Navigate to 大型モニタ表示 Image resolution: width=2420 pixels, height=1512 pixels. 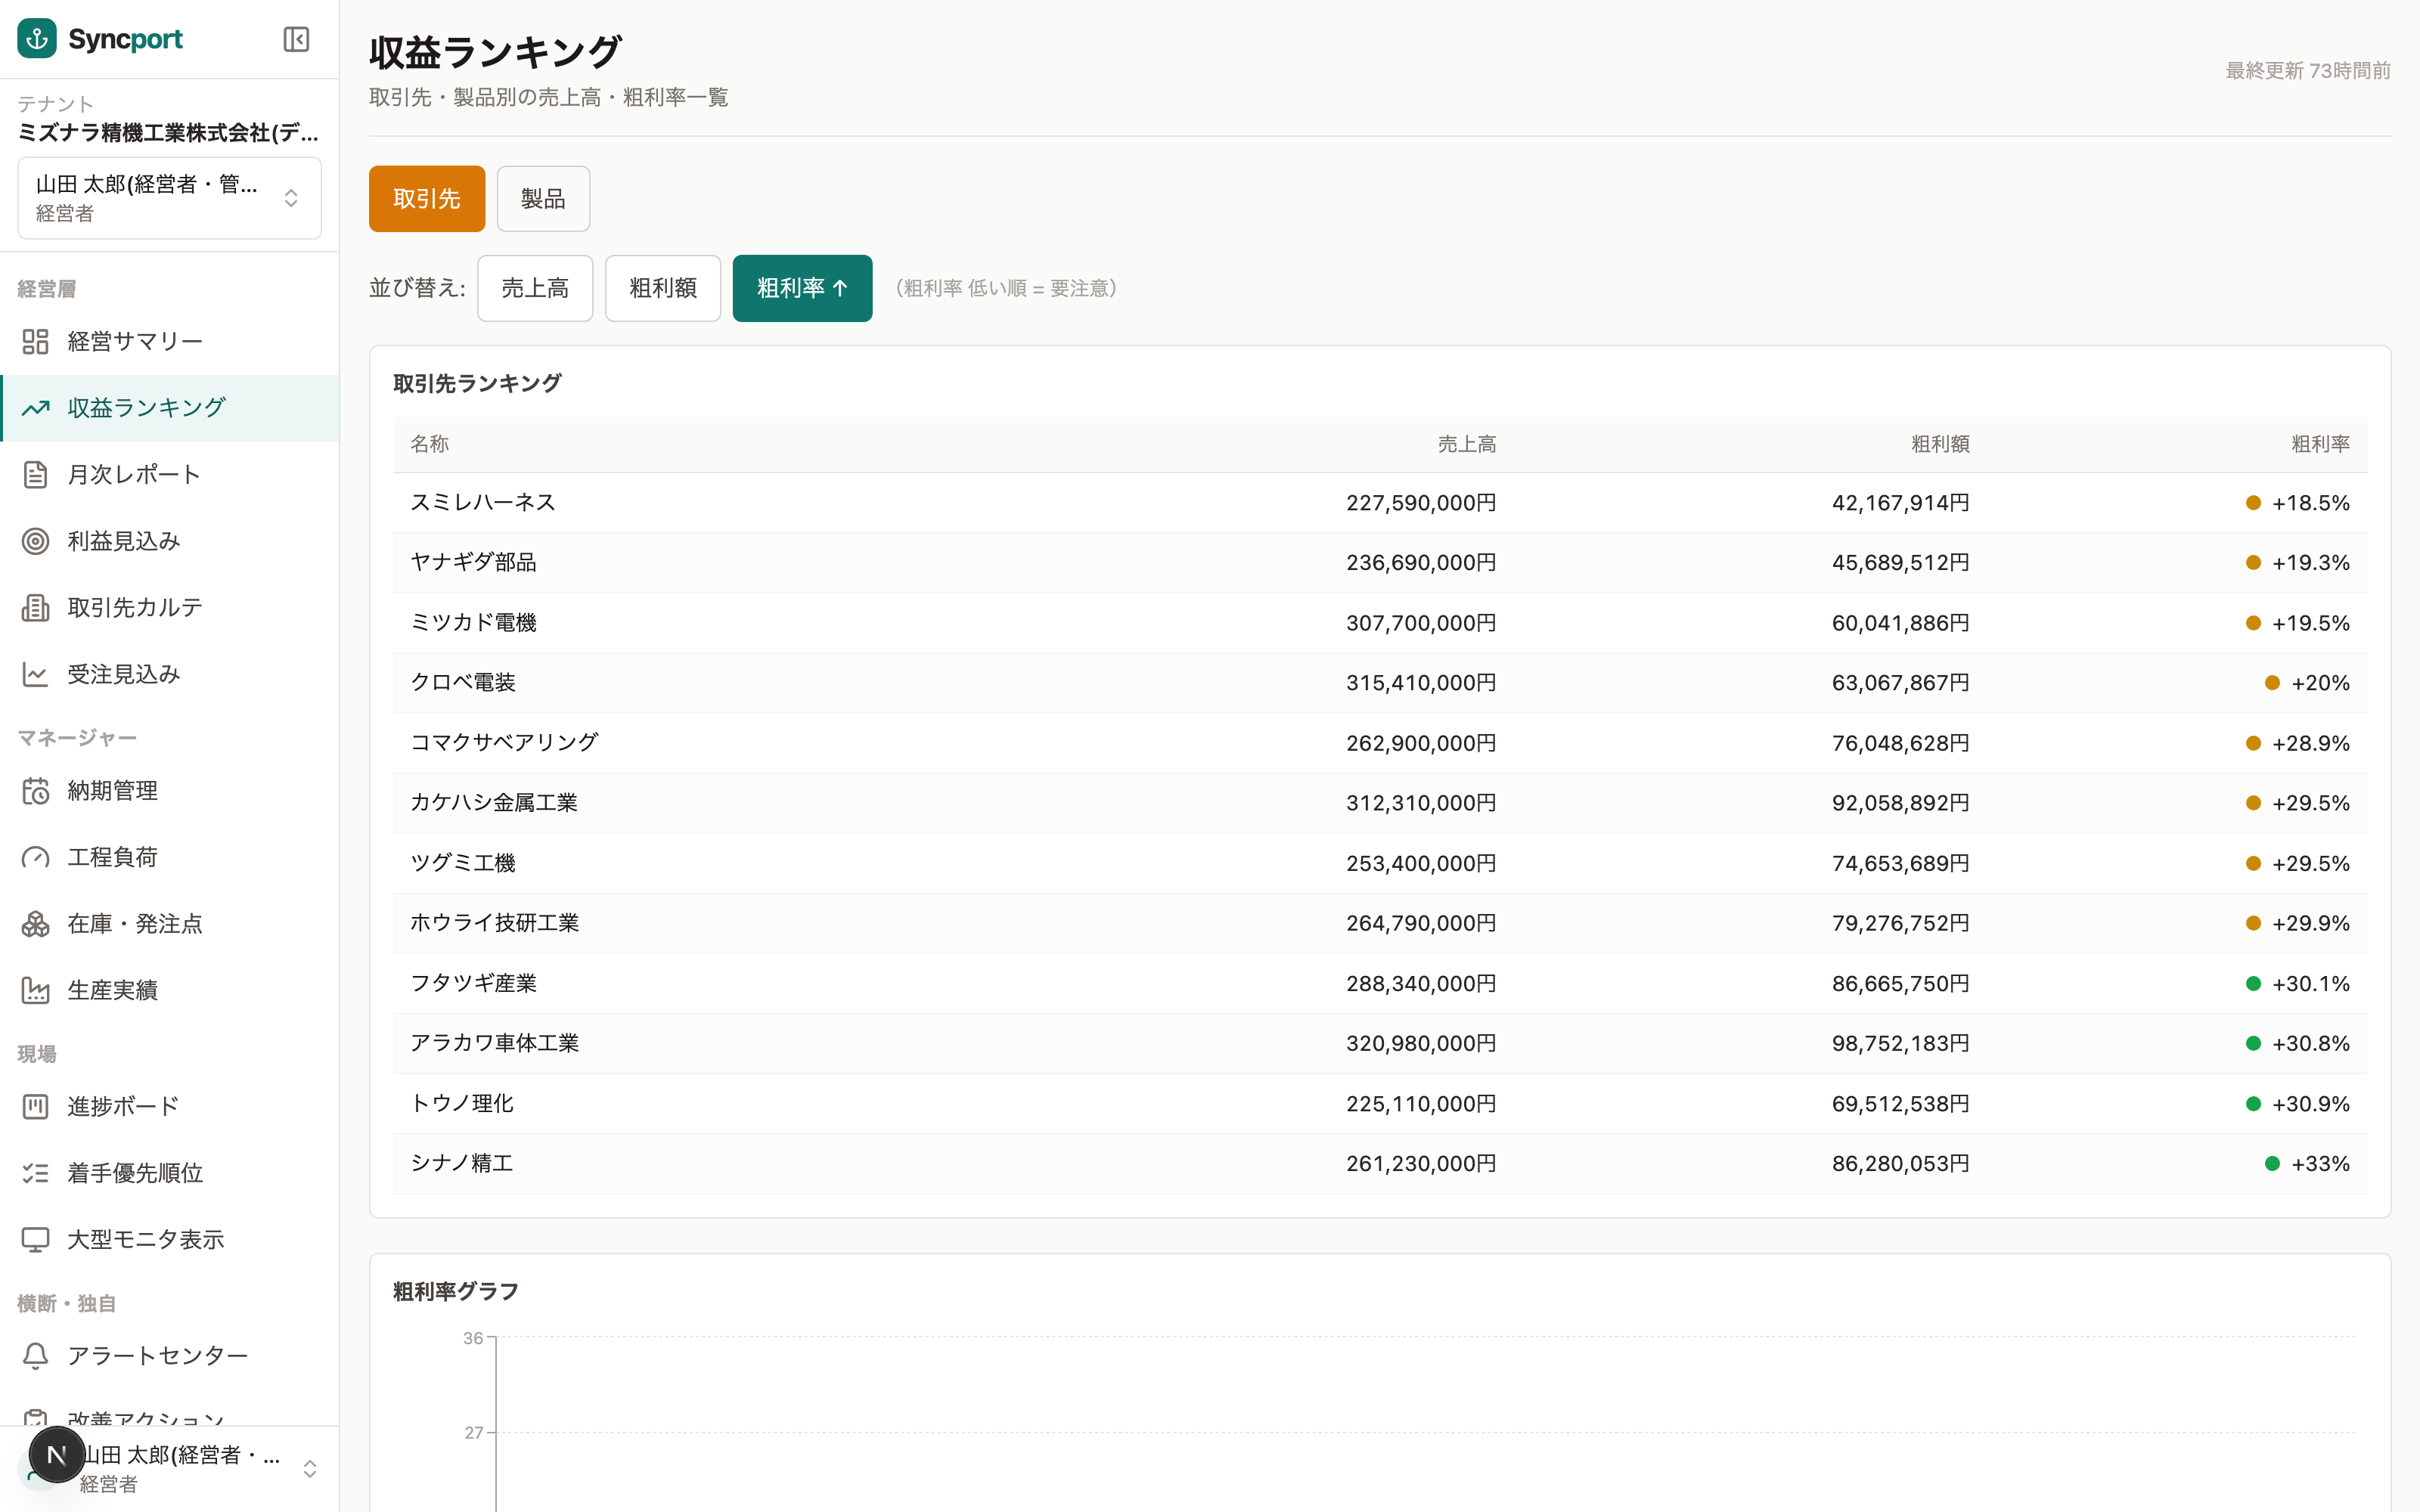click(x=169, y=1239)
